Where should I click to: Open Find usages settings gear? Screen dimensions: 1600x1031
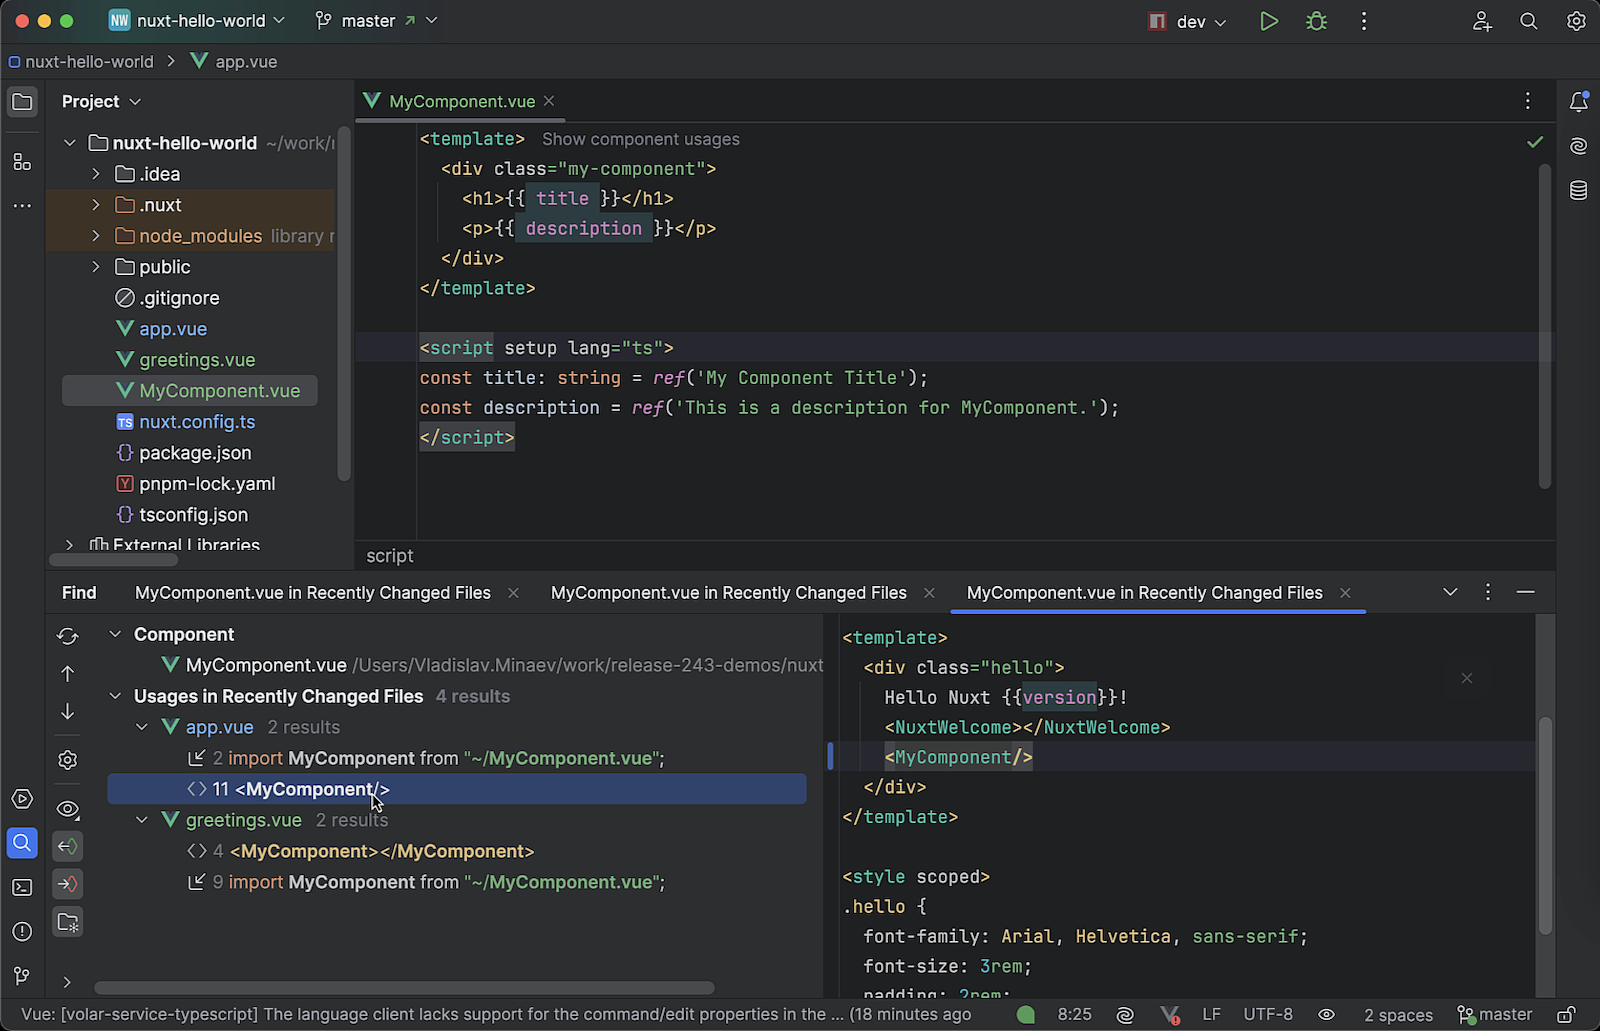(x=68, y=760)
